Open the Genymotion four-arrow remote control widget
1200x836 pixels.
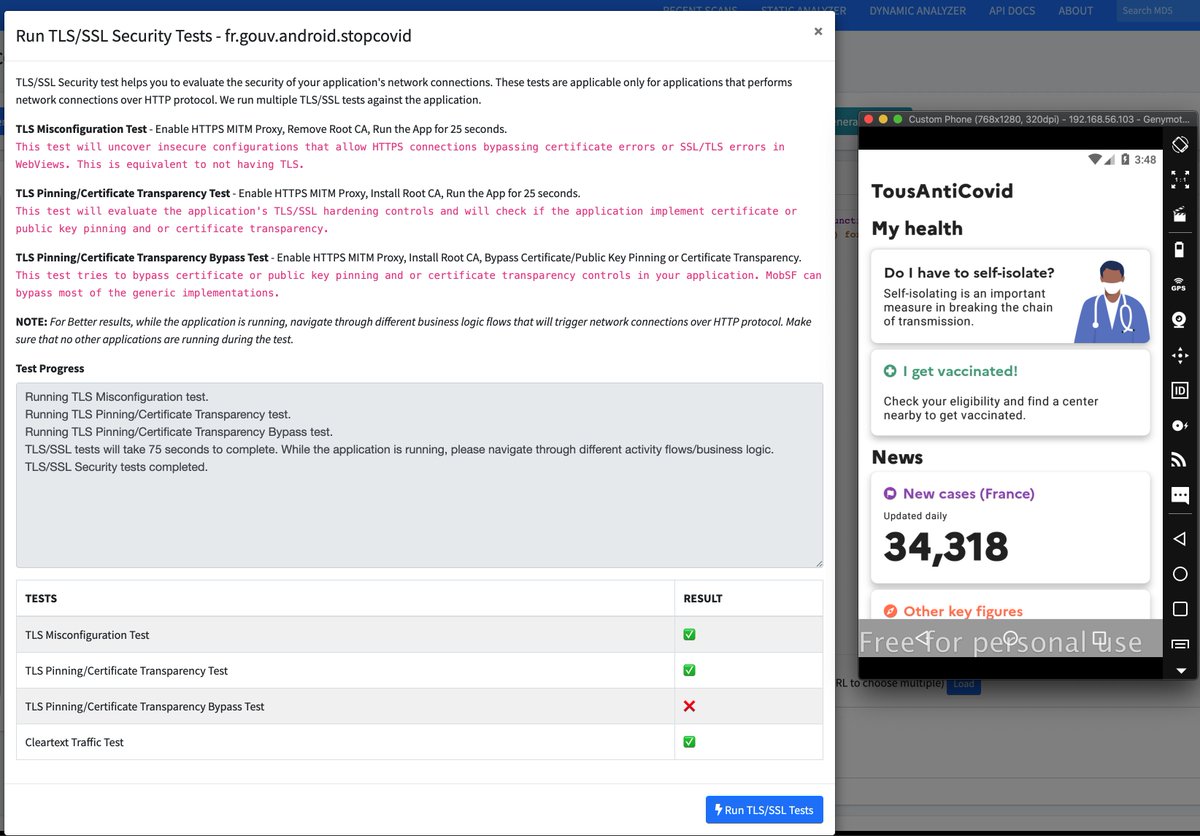tap(1179, 355)
